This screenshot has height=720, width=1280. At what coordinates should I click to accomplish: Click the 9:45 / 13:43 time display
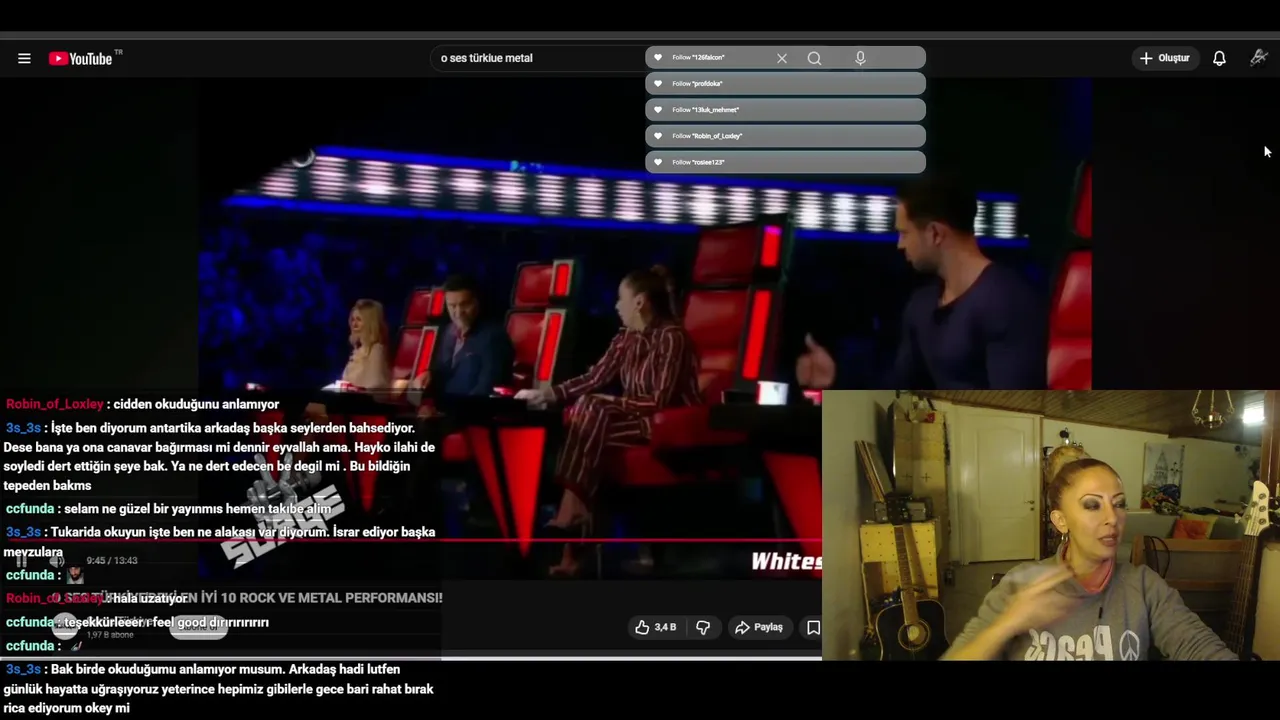(x=112, y=561)
